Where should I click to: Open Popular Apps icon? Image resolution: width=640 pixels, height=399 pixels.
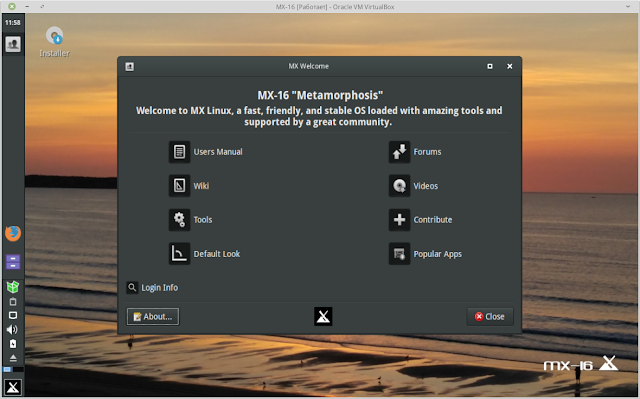(399, 253)
